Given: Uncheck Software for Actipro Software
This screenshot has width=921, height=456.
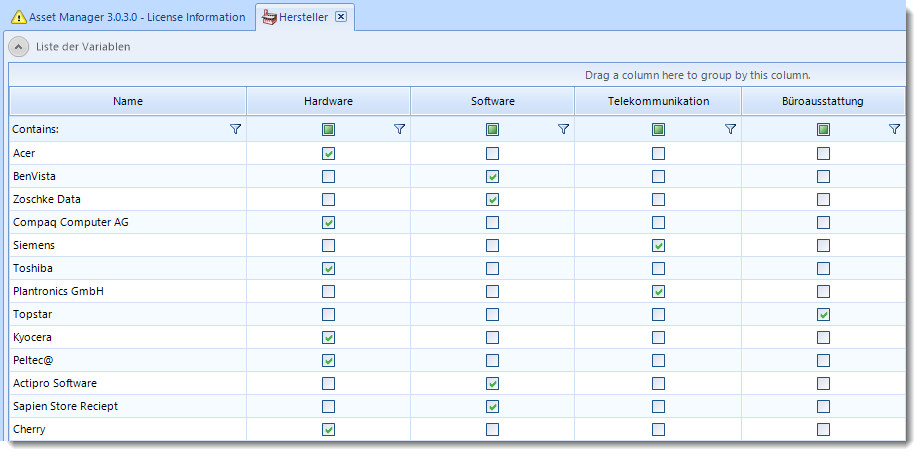Looking at the screenshot, I should [x=492, y=383].
